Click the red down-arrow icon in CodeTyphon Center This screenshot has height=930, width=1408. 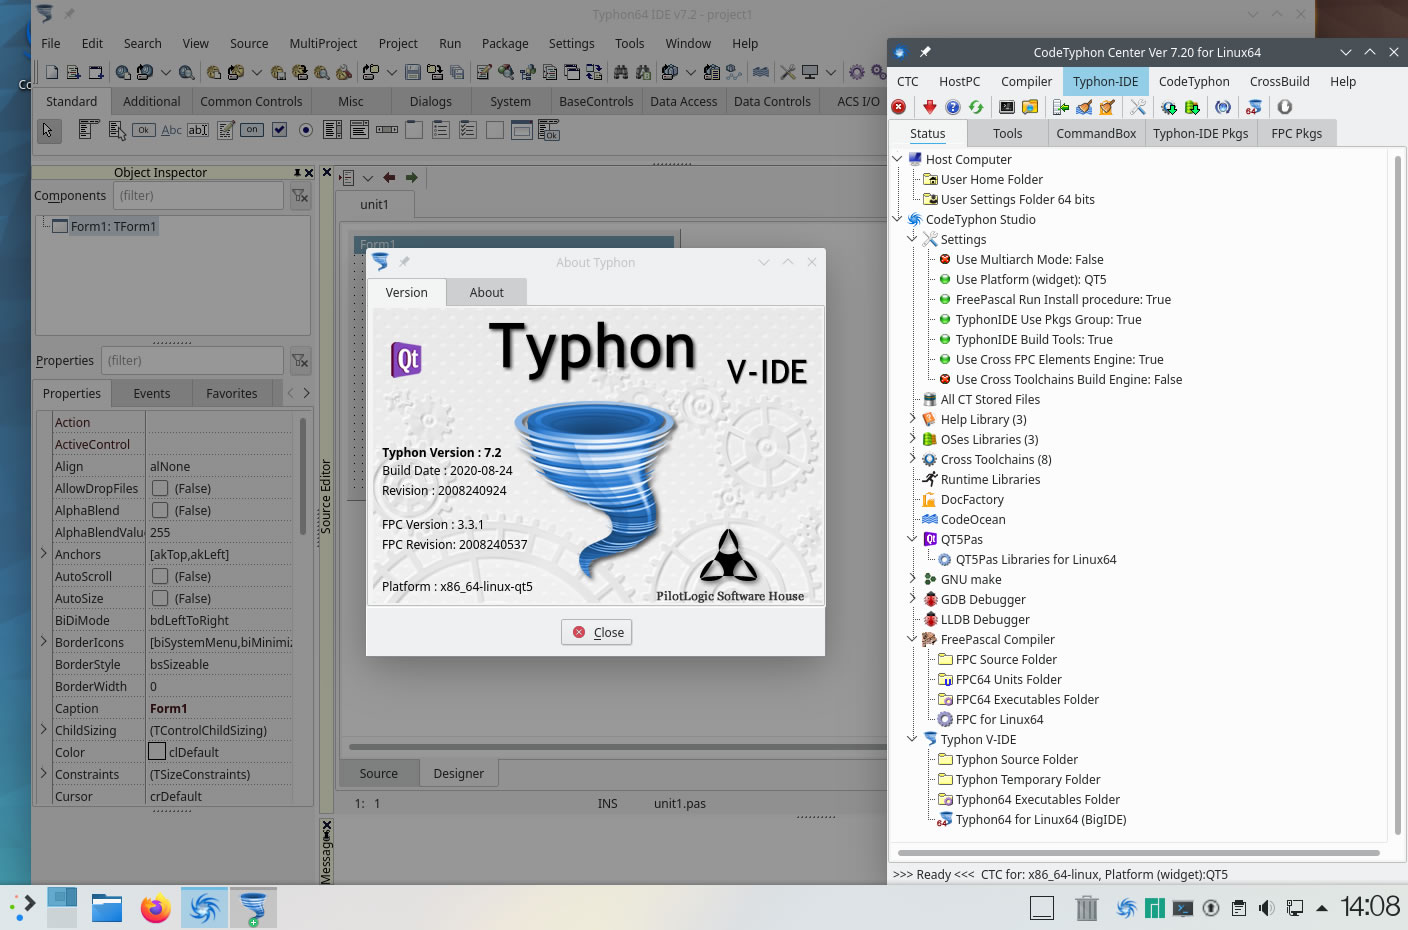tap(930, 107)
